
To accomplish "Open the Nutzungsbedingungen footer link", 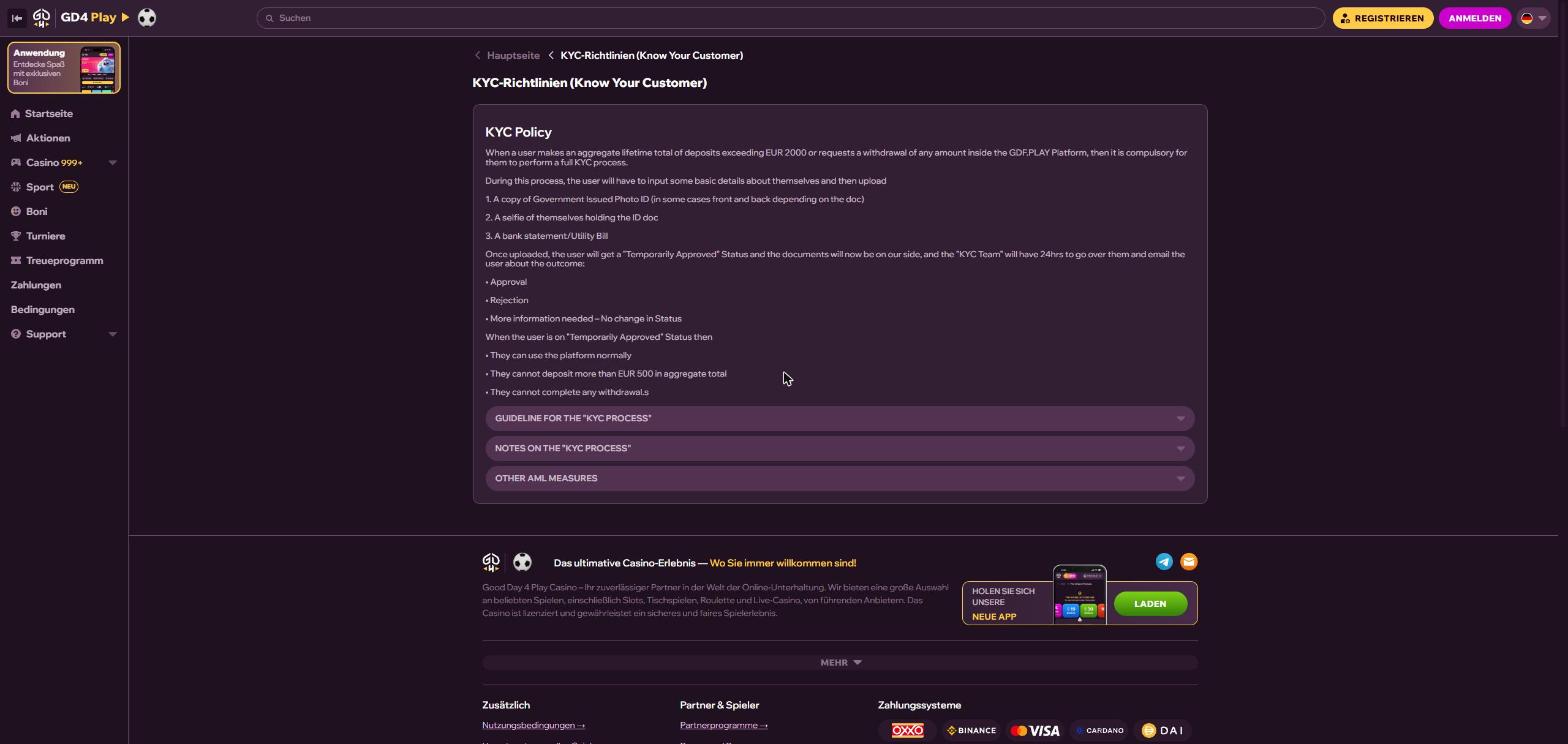I will click(534, 726).
